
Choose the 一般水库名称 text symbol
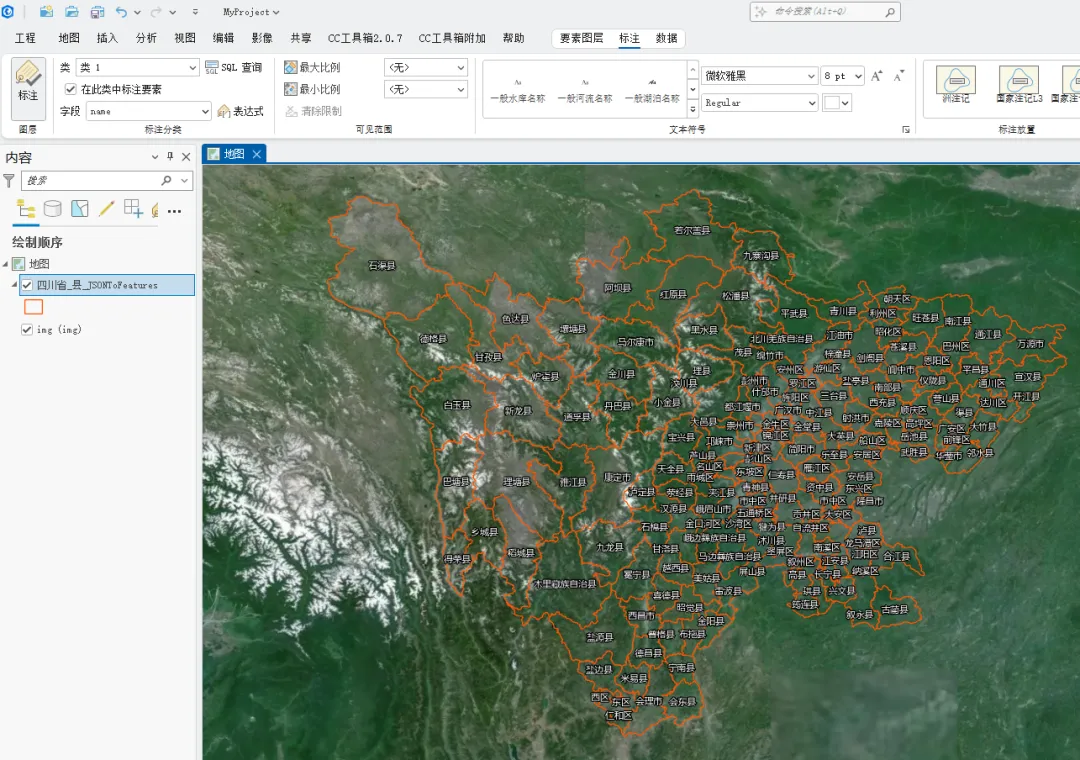tap(518, 90)
